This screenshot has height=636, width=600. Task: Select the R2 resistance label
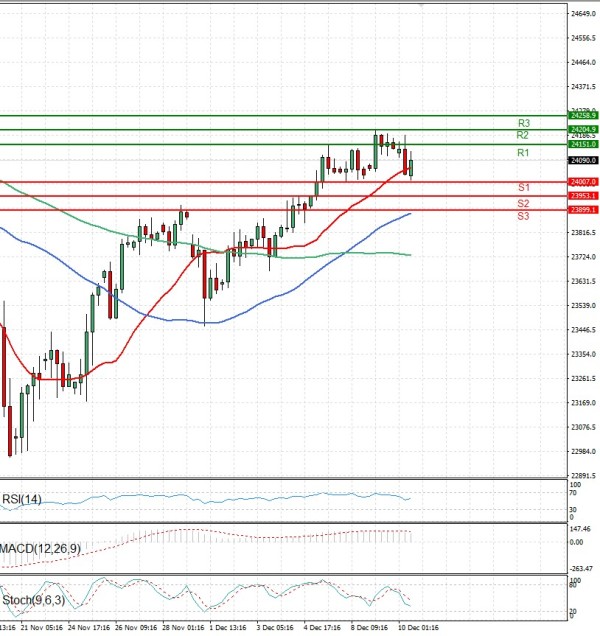(x=522, y=135)
